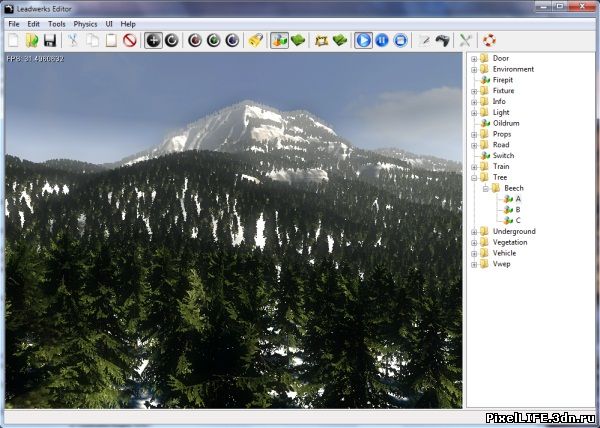Open the UI menu

click(109, 24)
